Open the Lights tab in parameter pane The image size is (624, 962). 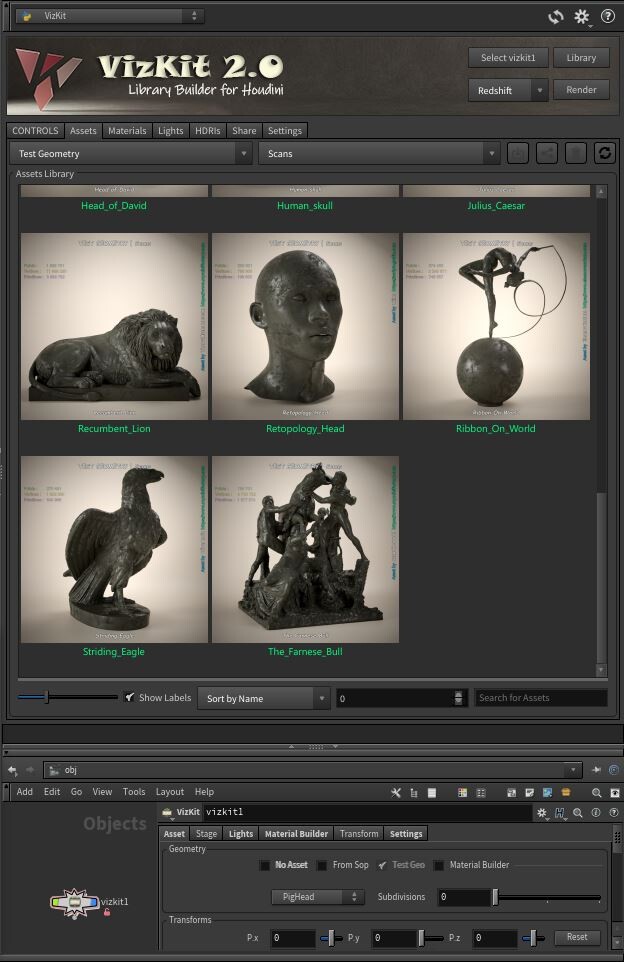[x=241, y=834]
